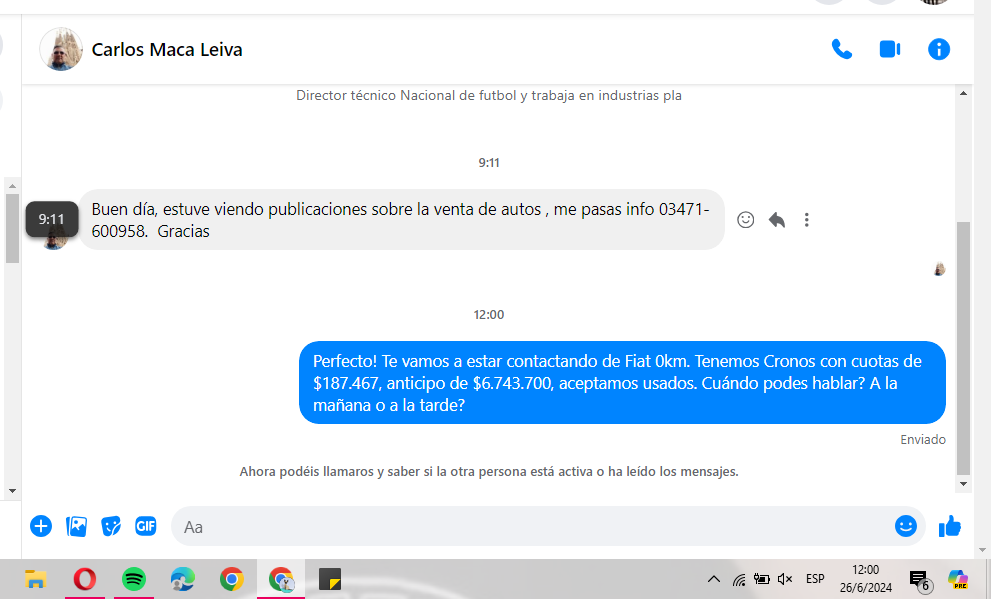Toggle the muted volume icon in the tray
The width and height of the screenshot is (991, 599).
click(785, 579)
